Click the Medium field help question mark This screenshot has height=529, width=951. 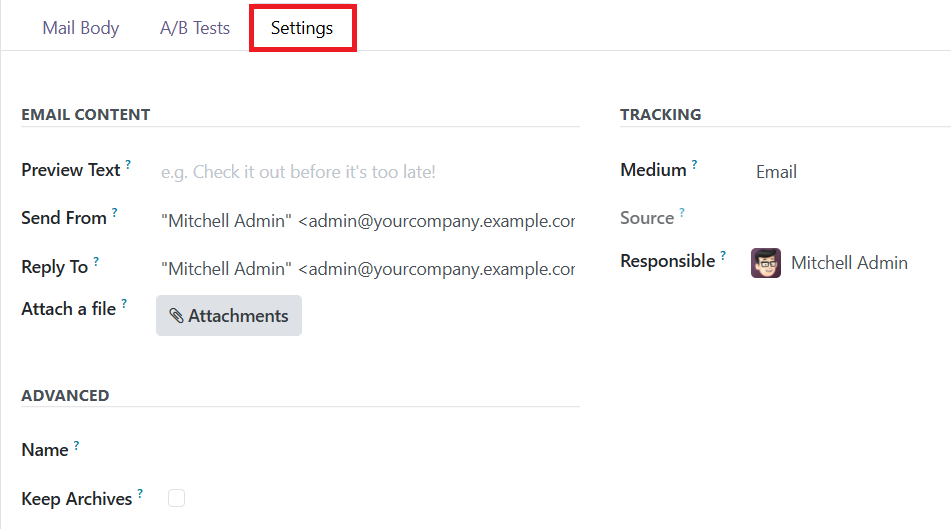point(694,164)
